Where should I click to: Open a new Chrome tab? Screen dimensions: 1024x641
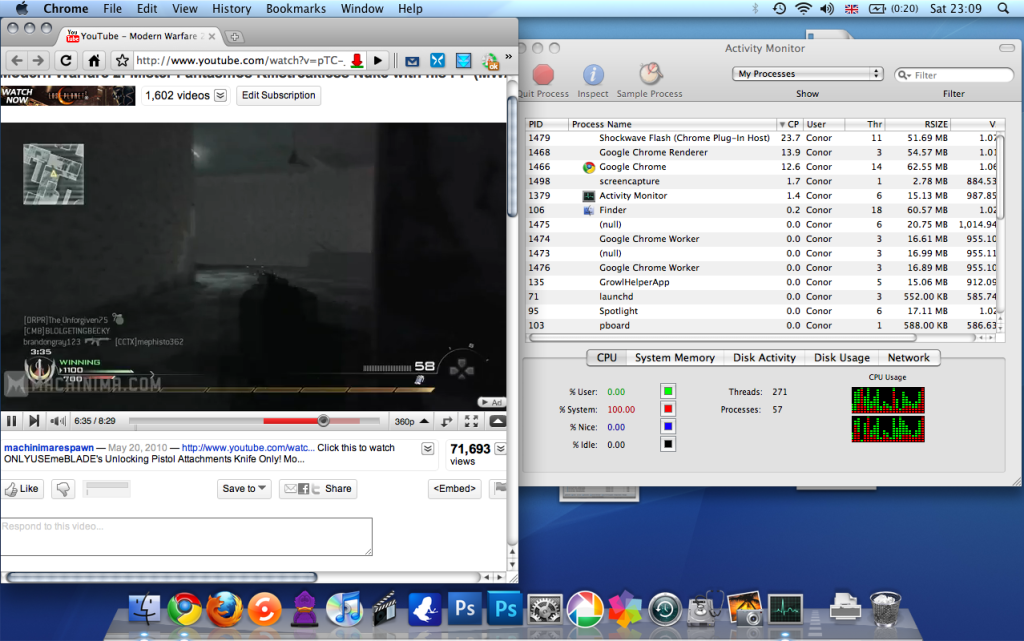(234, 37)
